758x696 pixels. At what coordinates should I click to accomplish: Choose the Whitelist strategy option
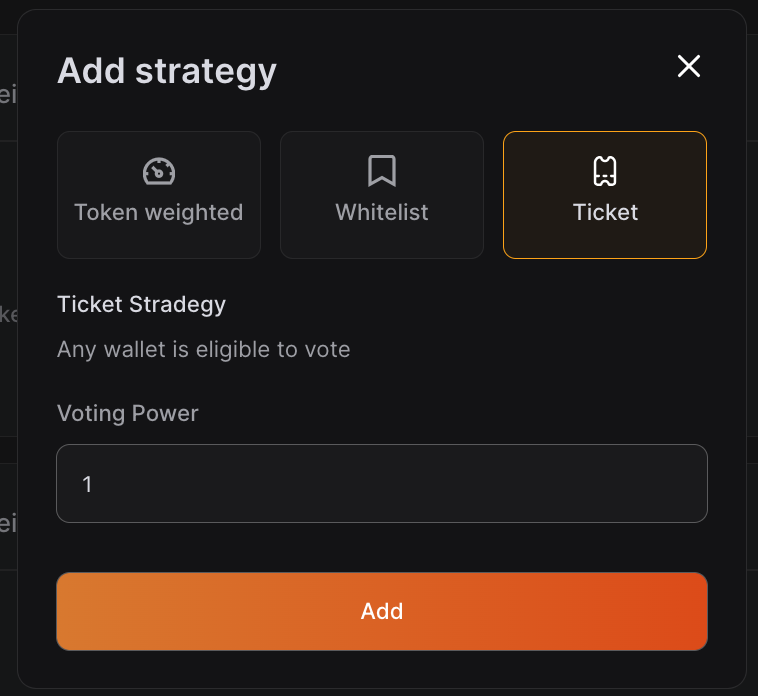pyautogui.click(x=382, y=195)
